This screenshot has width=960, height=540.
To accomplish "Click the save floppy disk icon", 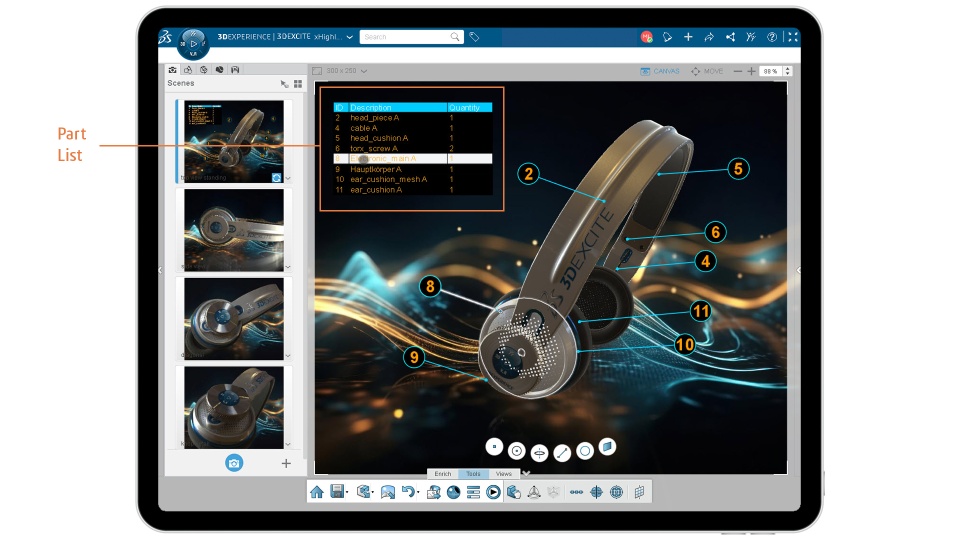I will (x=337, y=492).
